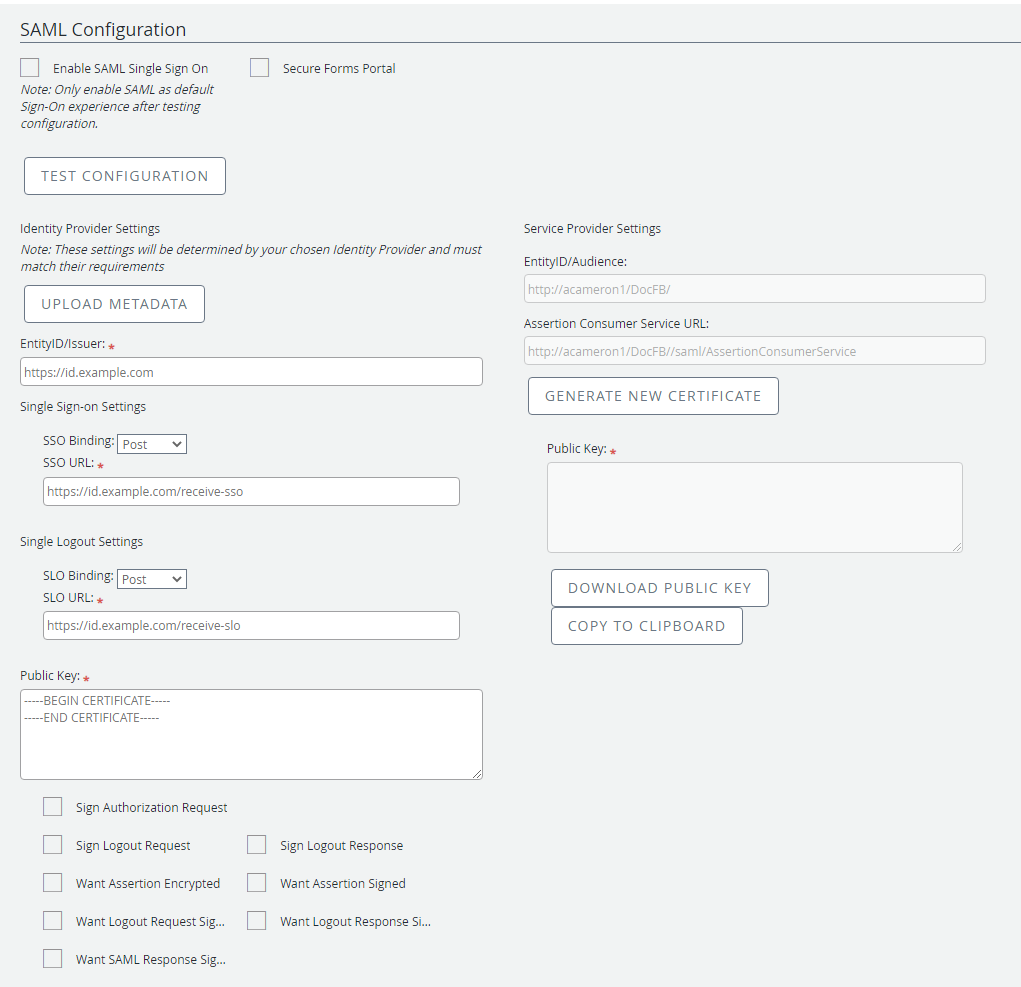Click resize handle of Identity Provider key box
Image resolution: width=1021 pixels, height=987 pixels.
coord(477,774)
